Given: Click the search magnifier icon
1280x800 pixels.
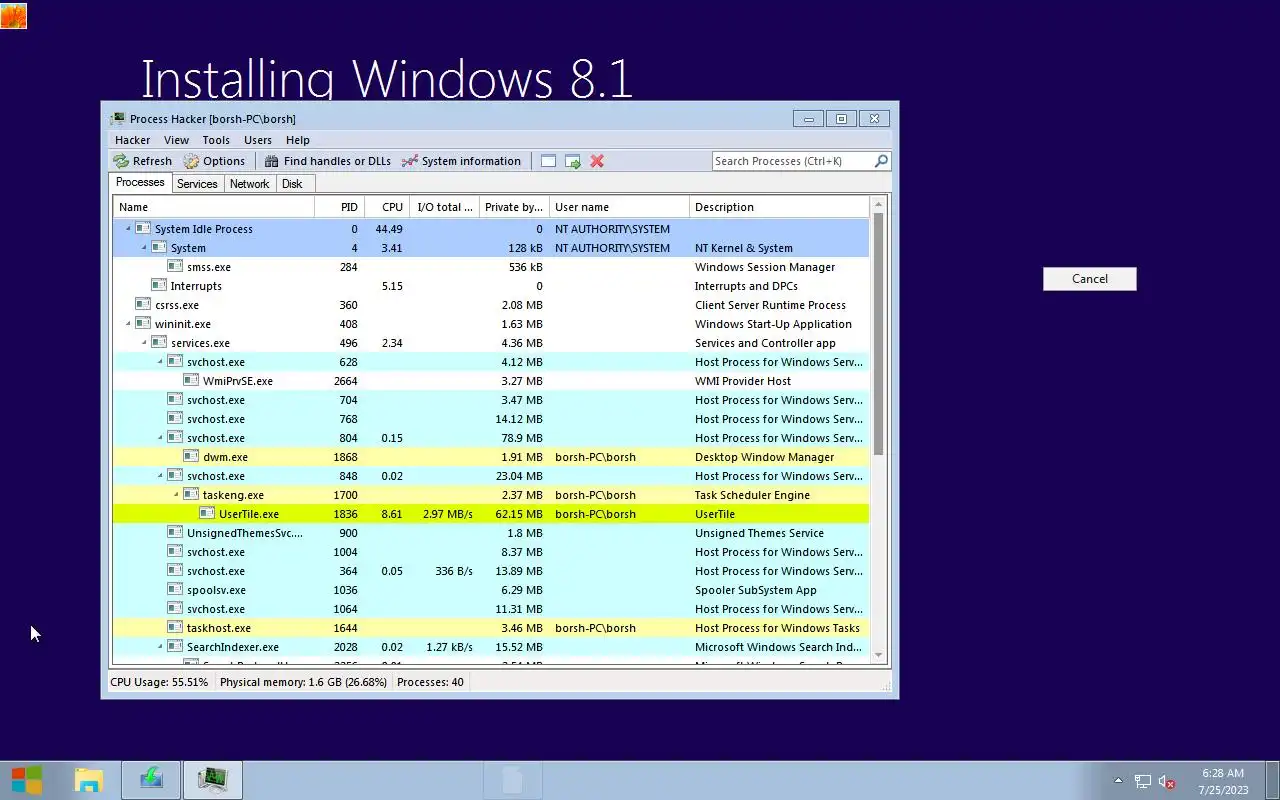Looking at the screenshot, I should [881, 161].
